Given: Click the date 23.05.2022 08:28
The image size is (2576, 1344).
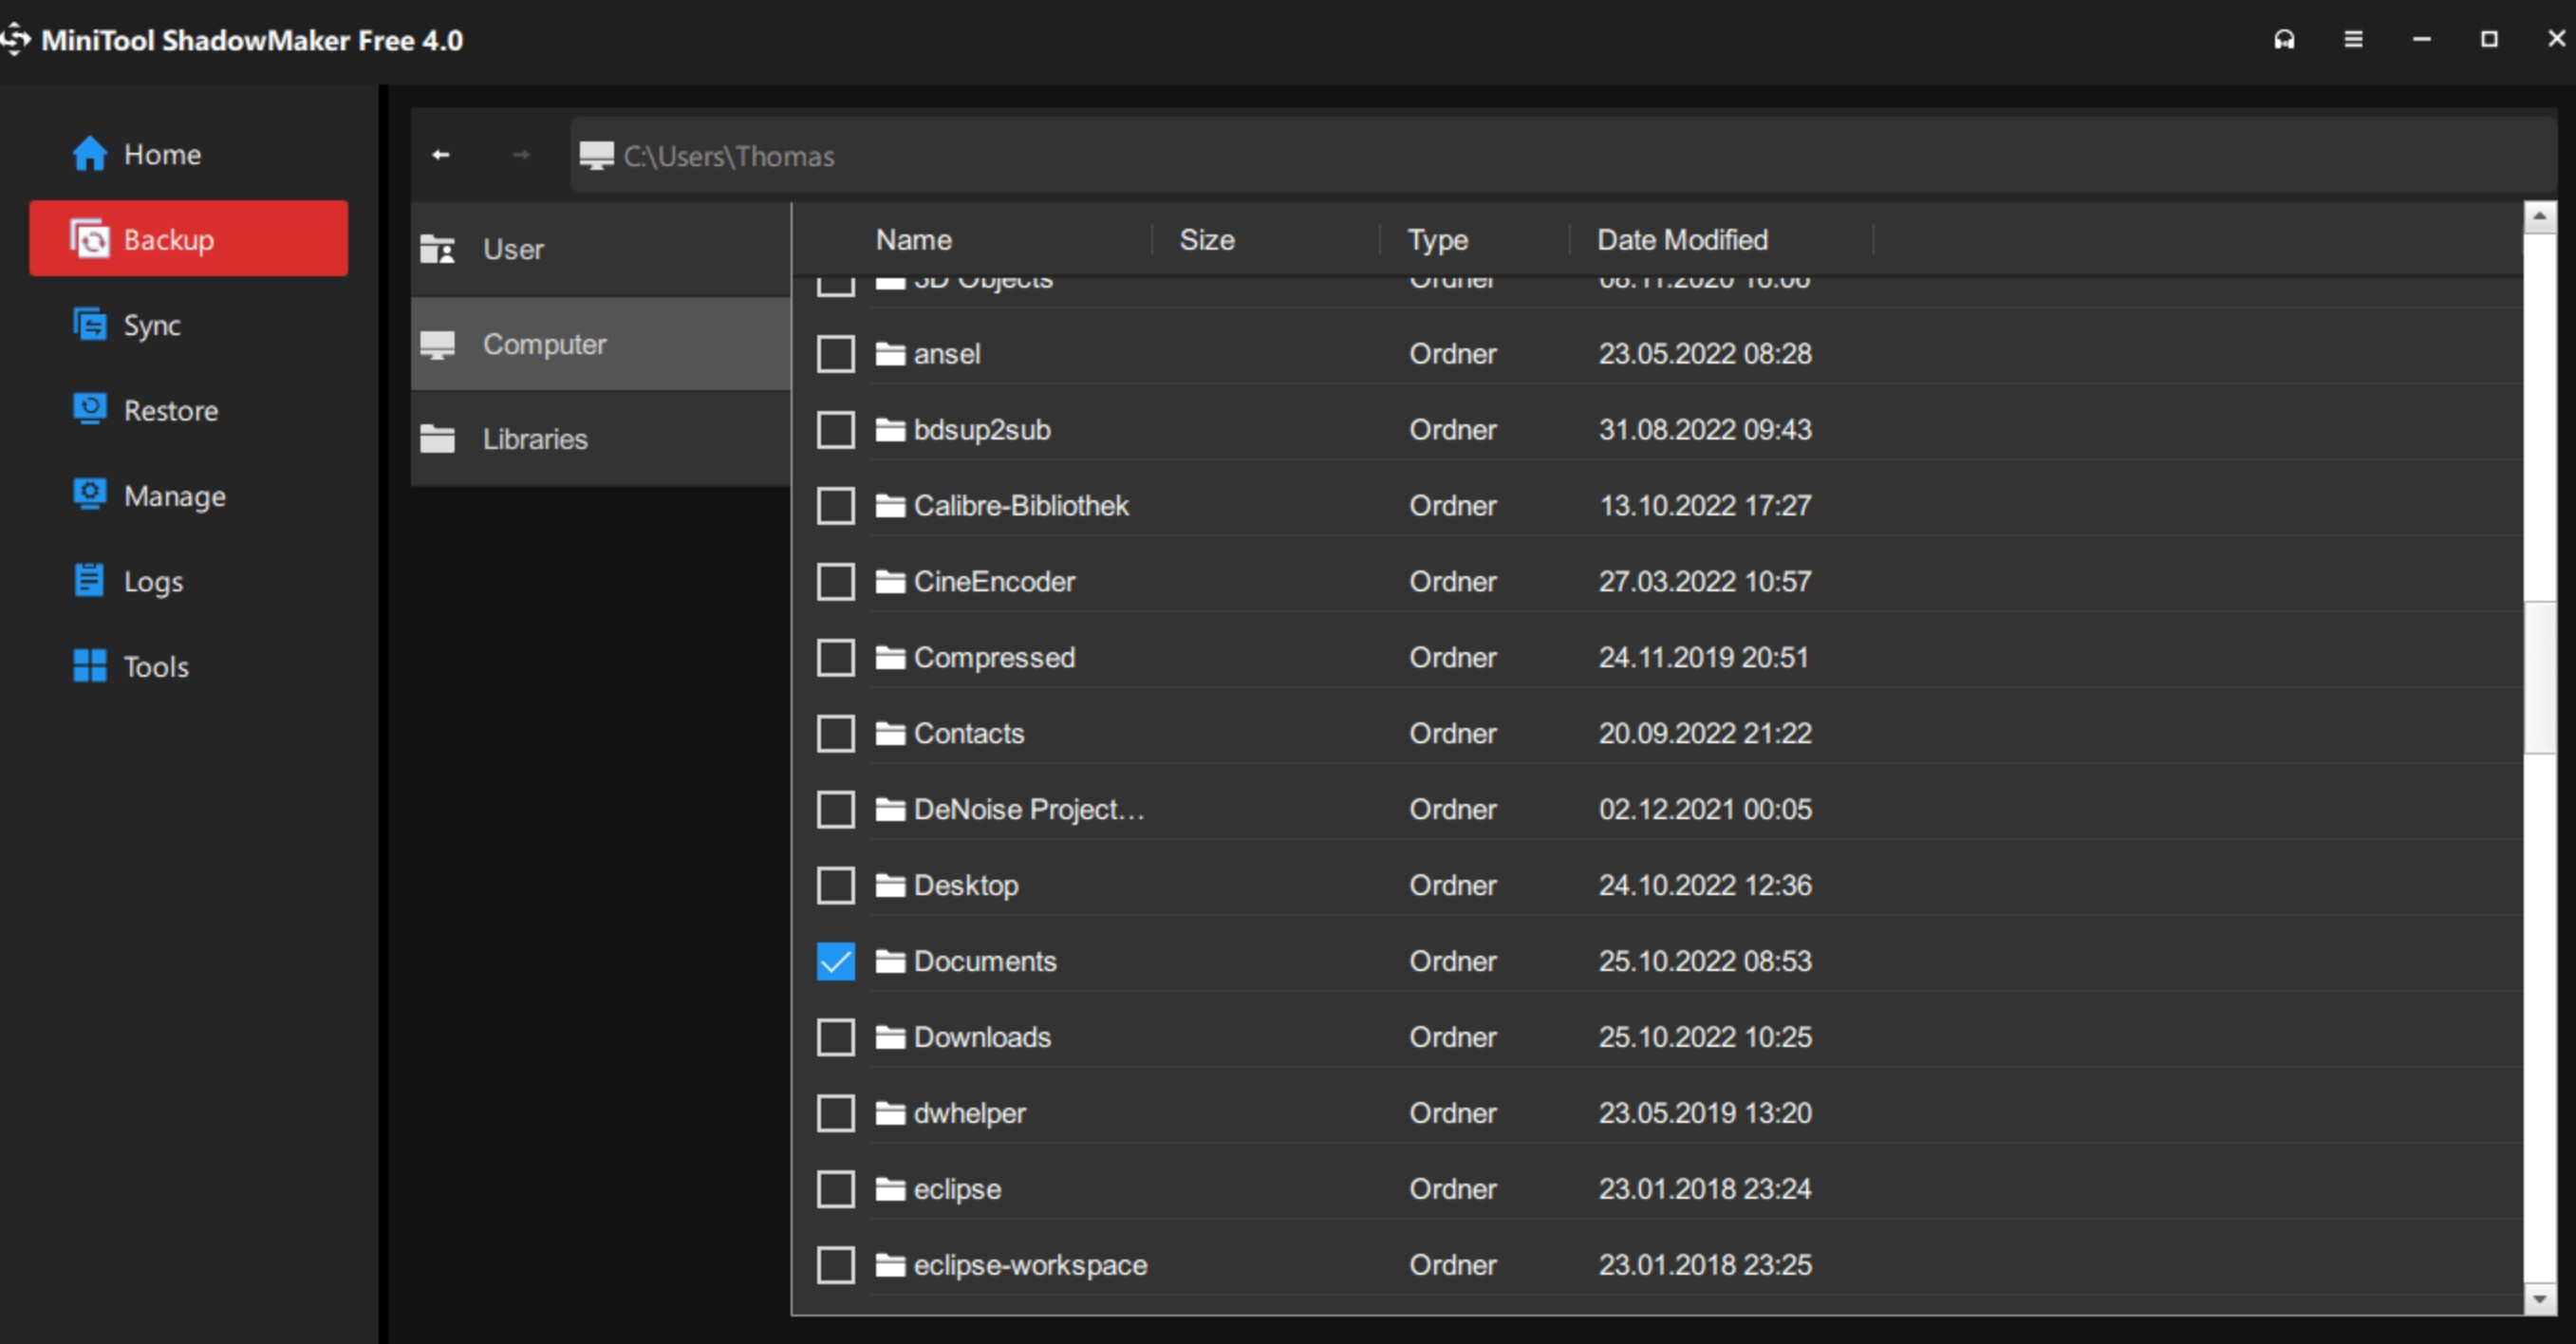Looking at the screenshot, I should (1704, 354).
